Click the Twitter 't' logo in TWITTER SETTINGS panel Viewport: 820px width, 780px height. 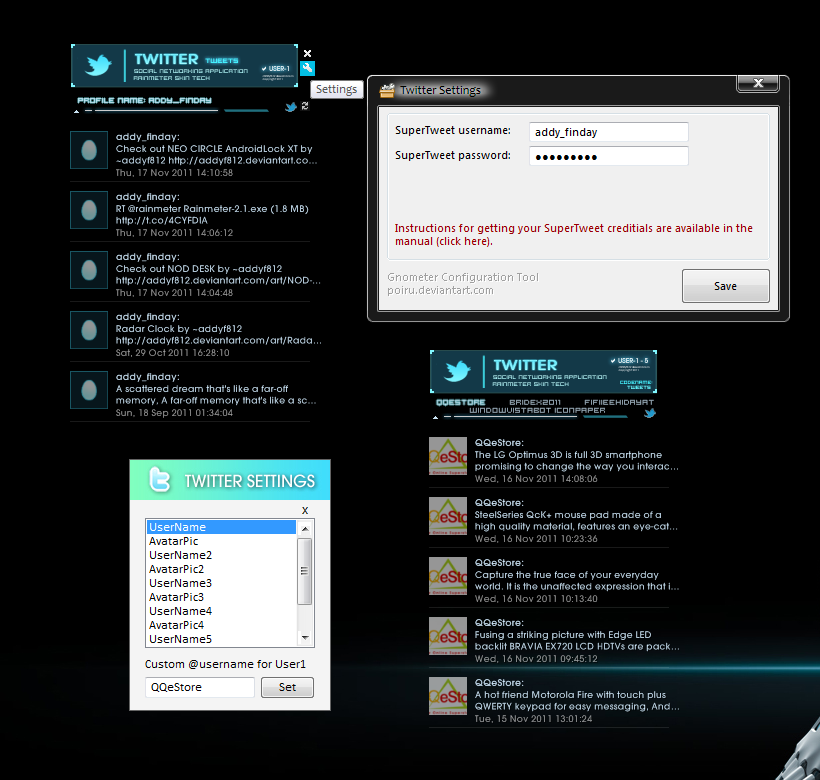tap(160, 479)
